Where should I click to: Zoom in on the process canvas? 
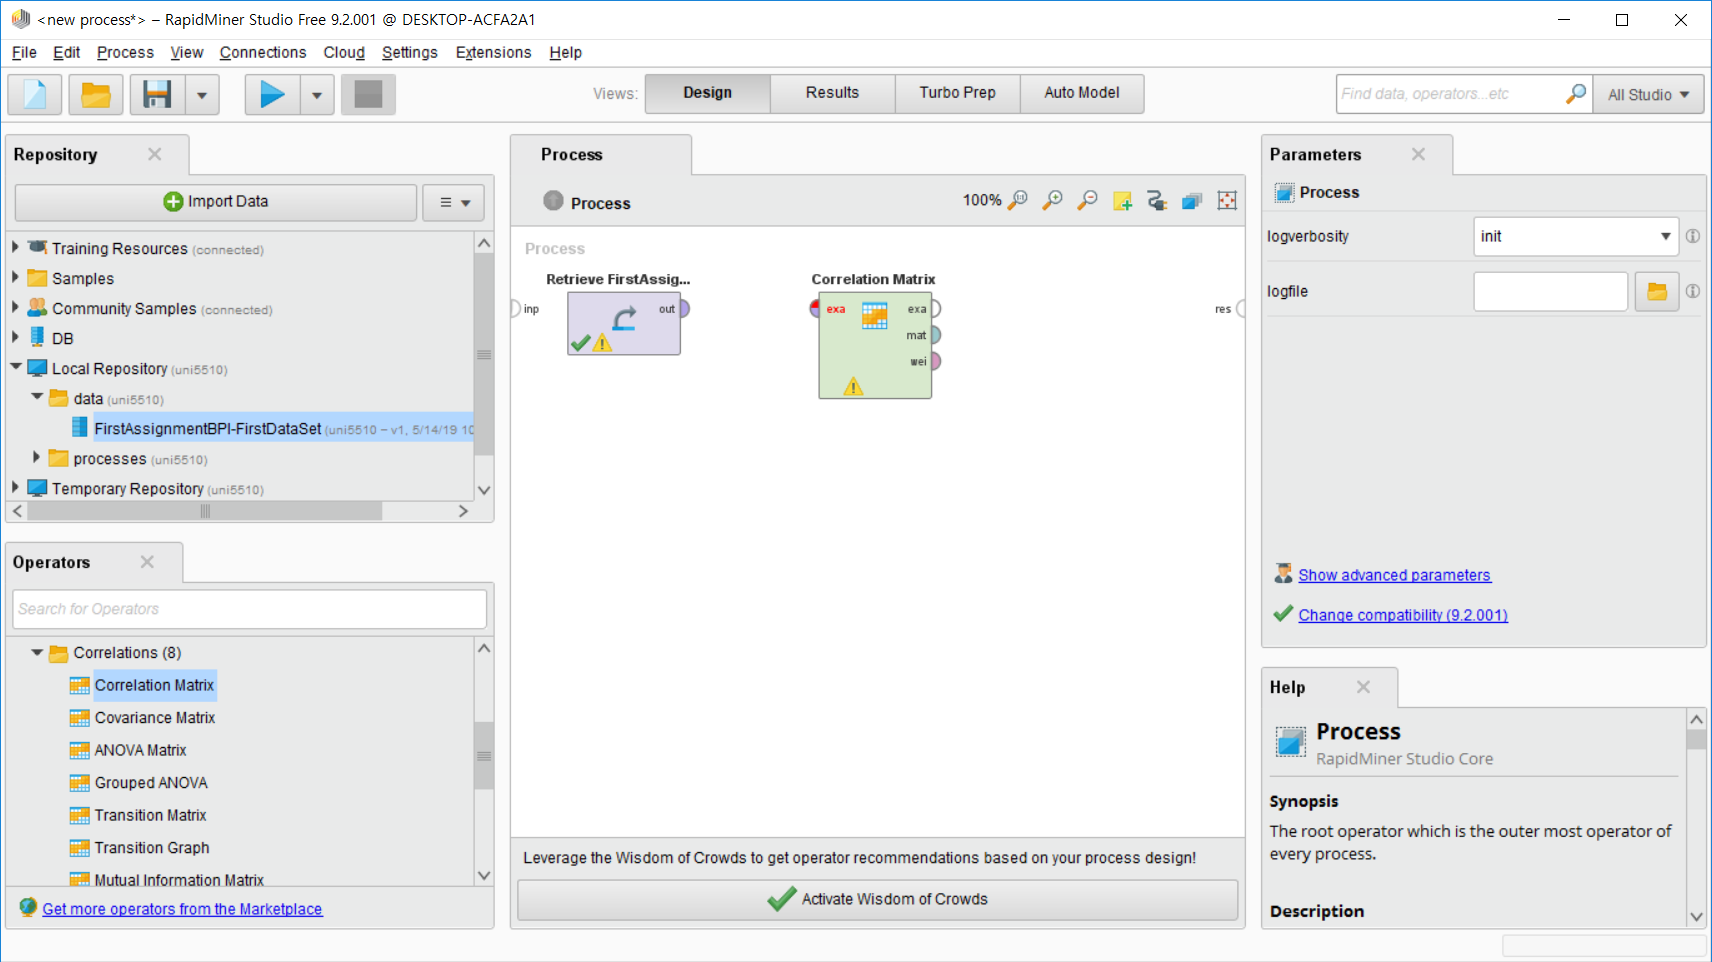click(x=1052, y=200)
